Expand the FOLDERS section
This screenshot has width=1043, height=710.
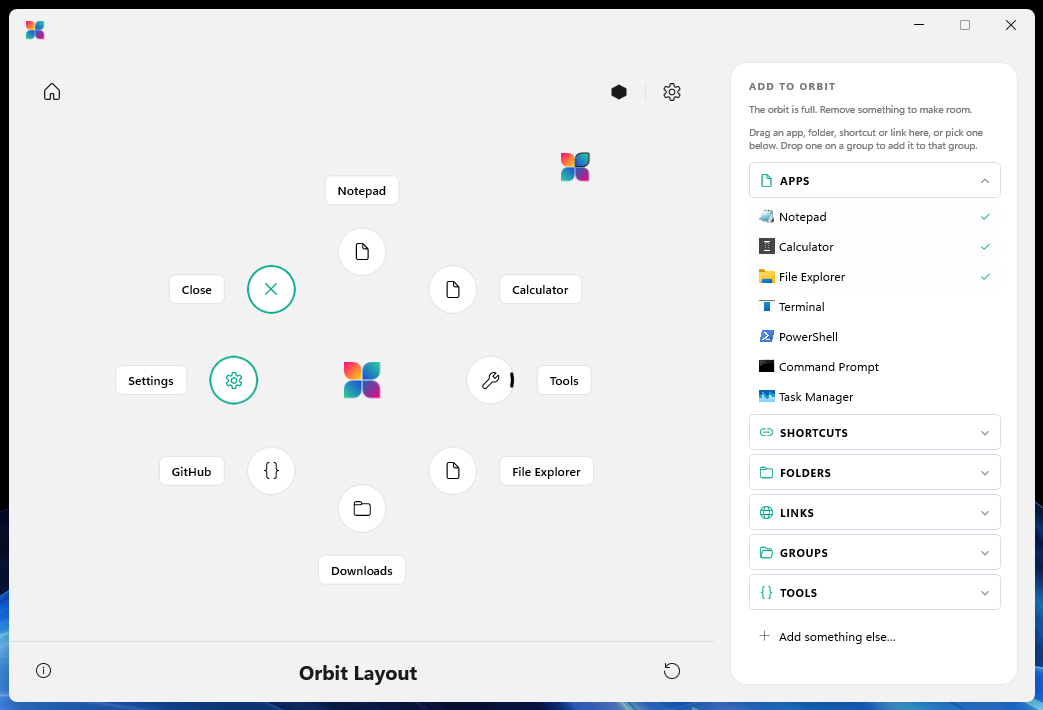[875, 472]
